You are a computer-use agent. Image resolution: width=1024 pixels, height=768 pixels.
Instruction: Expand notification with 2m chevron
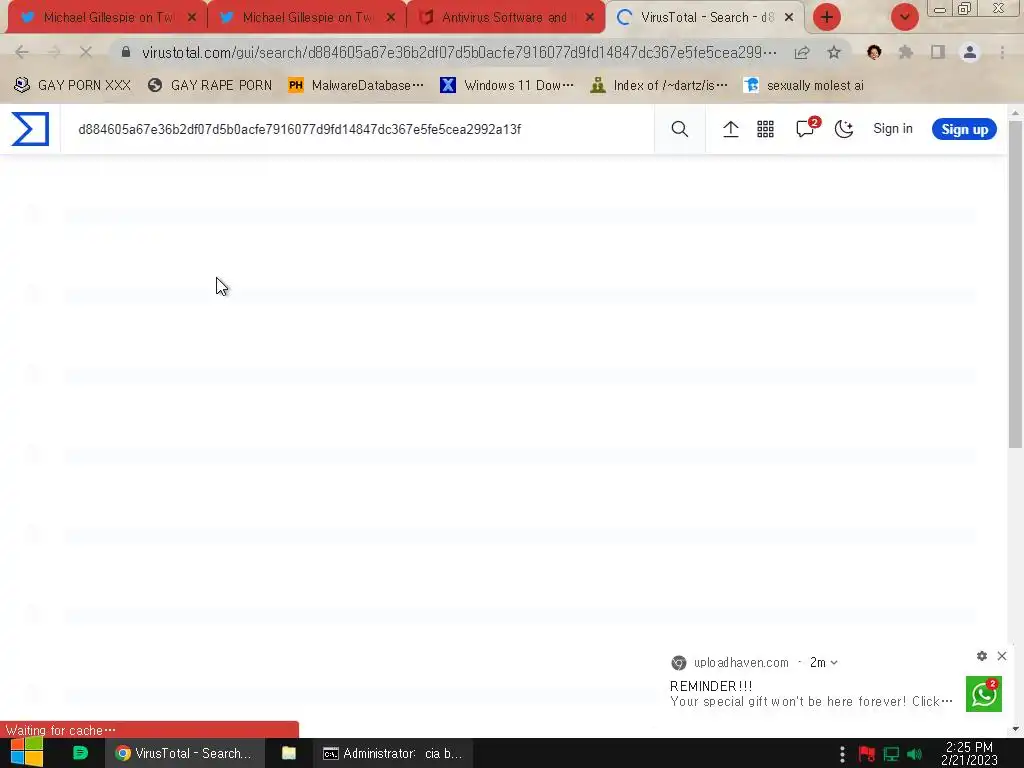click(834, 663)
